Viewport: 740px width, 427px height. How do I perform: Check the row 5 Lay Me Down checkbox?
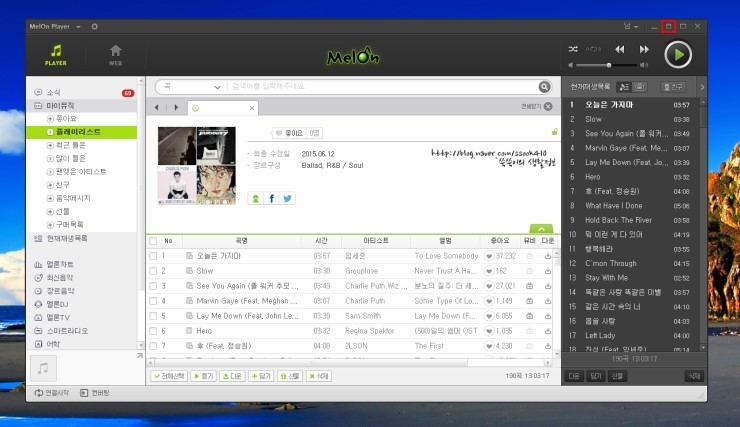coord(153,316)
